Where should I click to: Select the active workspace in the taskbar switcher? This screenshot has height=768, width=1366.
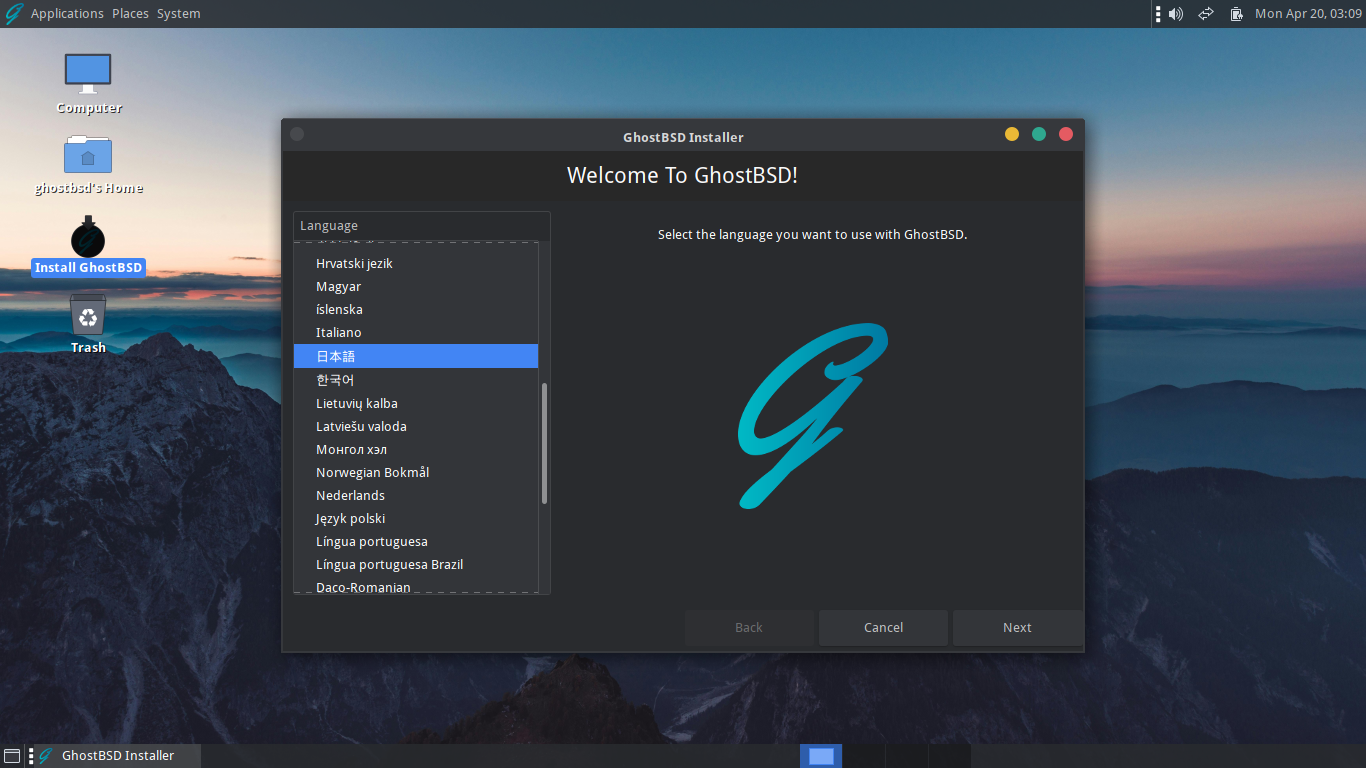point(820,755)
